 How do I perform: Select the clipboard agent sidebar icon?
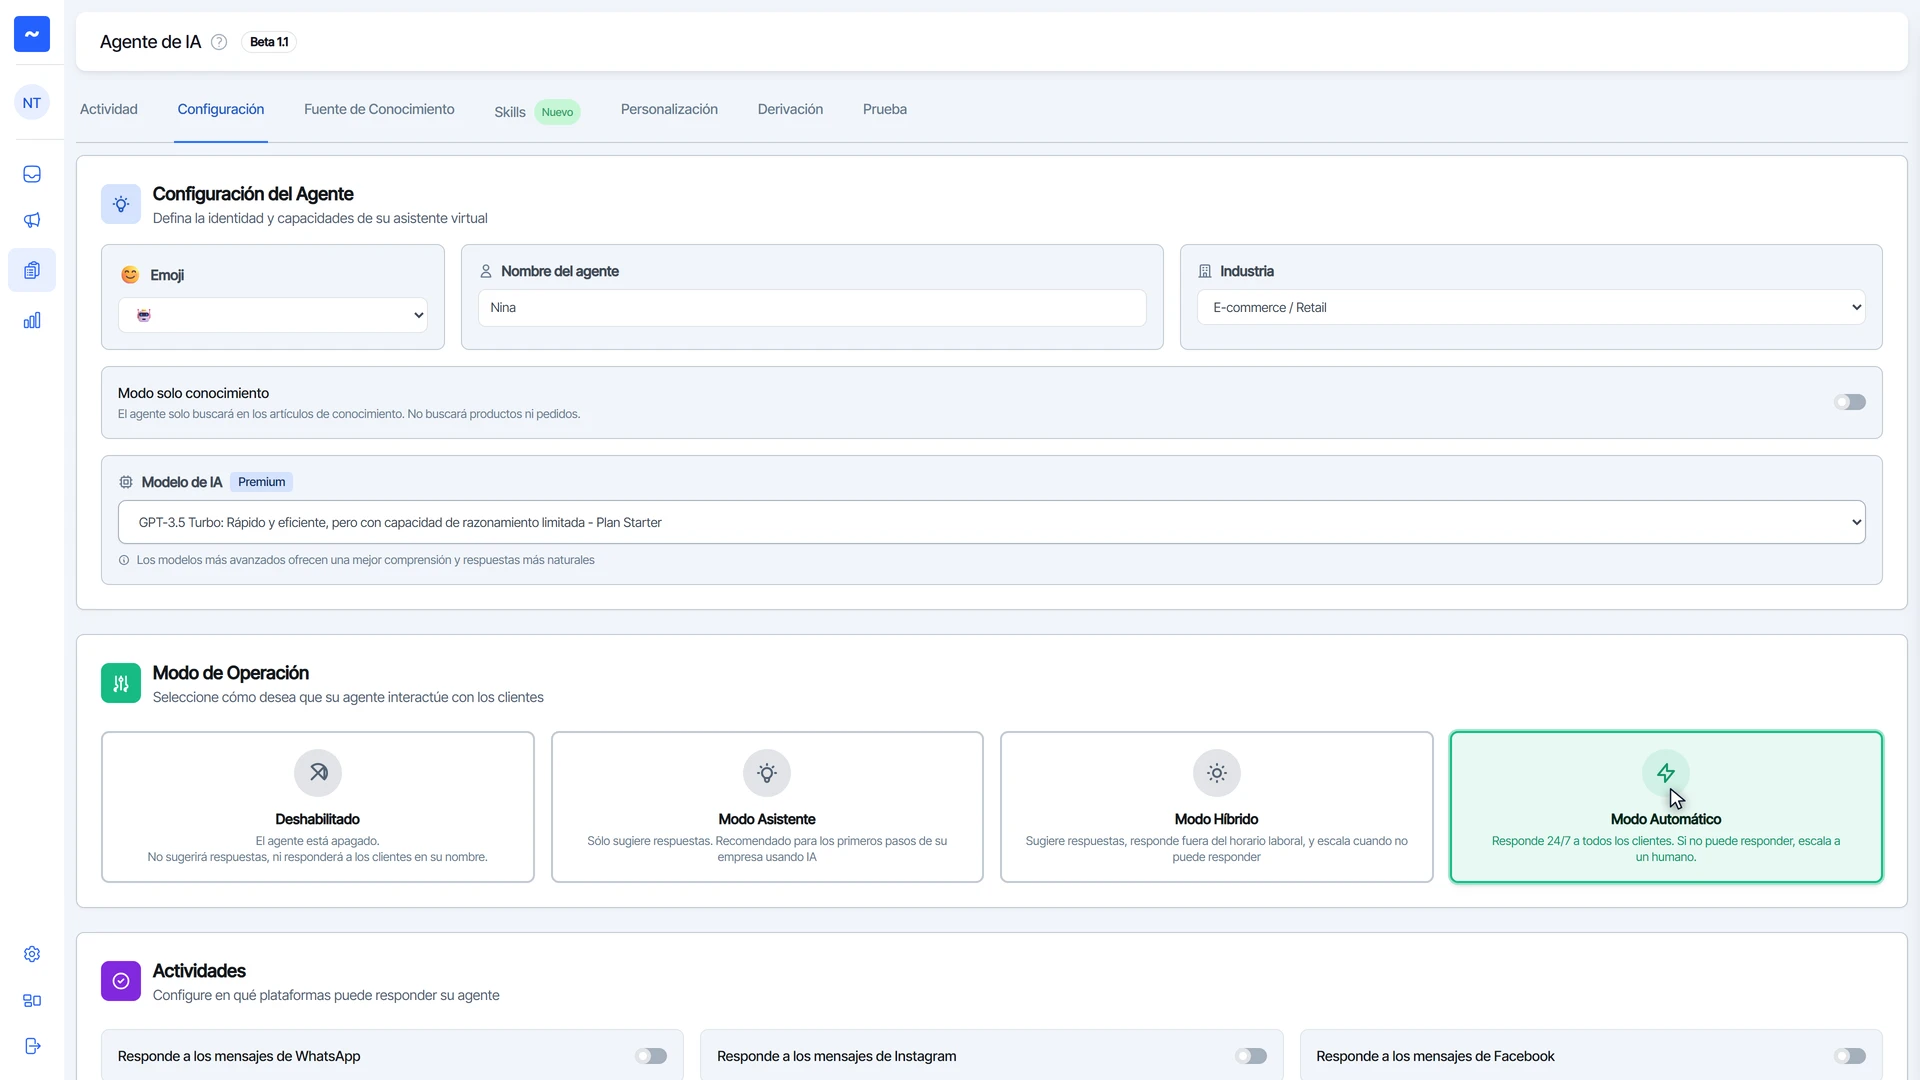[x=32, y=270]
